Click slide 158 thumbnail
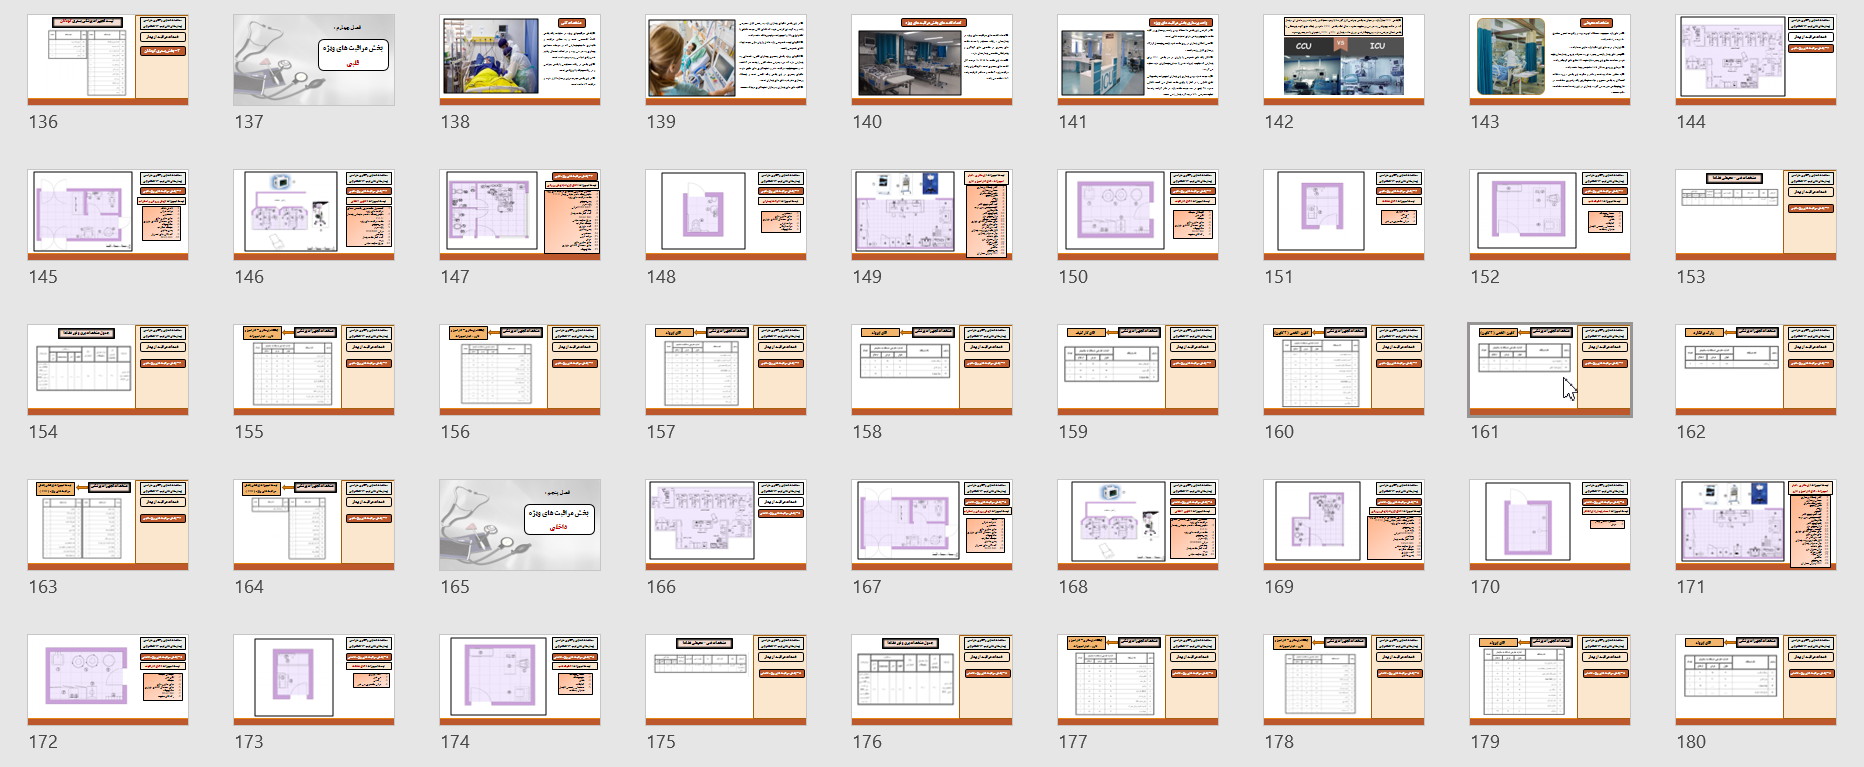This screenshot has height=767, width=1864. coord(932,370)
